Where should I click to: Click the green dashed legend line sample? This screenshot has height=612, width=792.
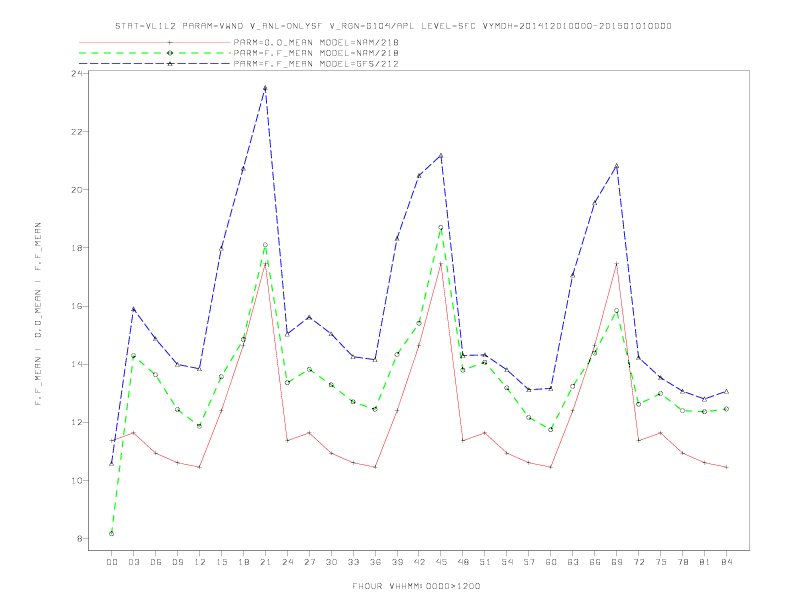pyautogui.click(x=155, y=53)
